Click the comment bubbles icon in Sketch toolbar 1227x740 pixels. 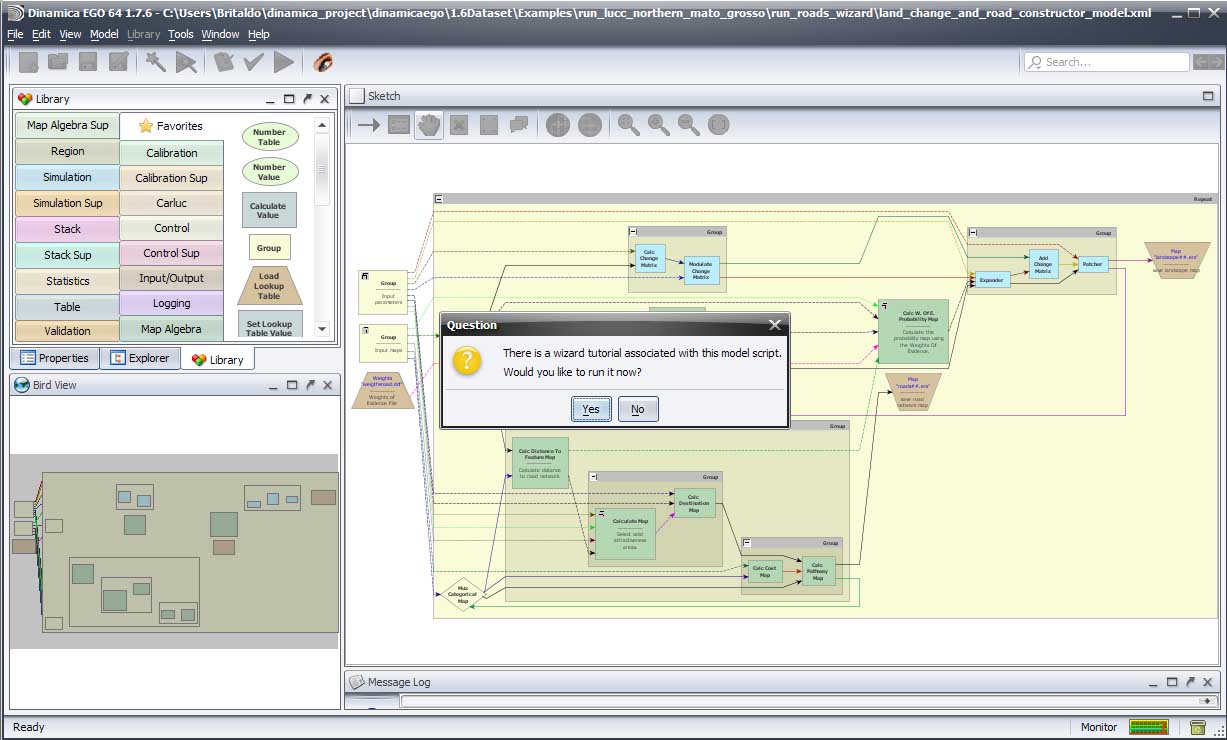pos(519,125)
